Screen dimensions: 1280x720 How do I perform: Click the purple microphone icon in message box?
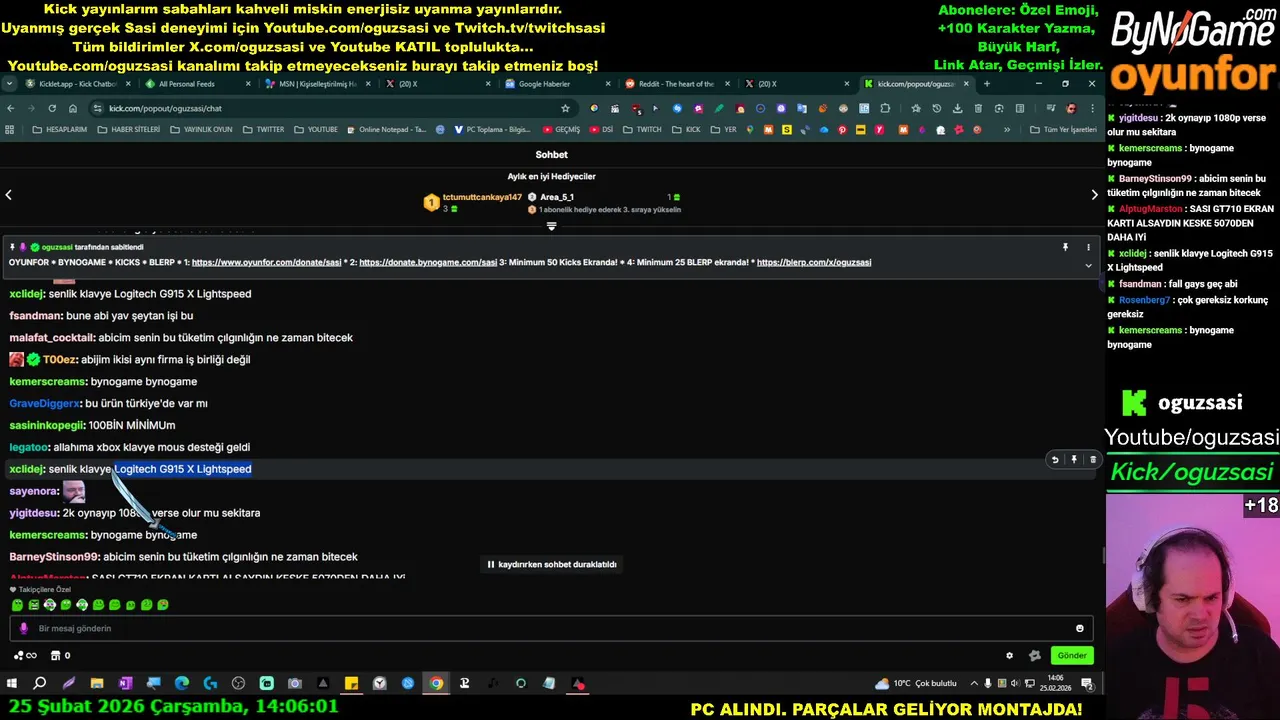tap(24, 628)
